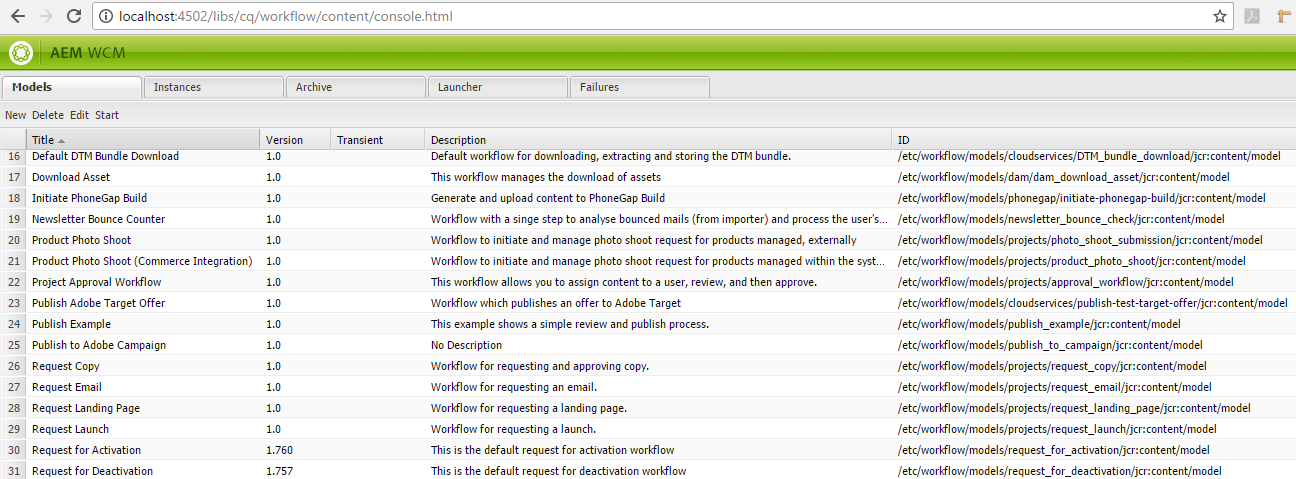Select the Default DTM Bundle Download row
1296x479 pixels.
(648, 156)
